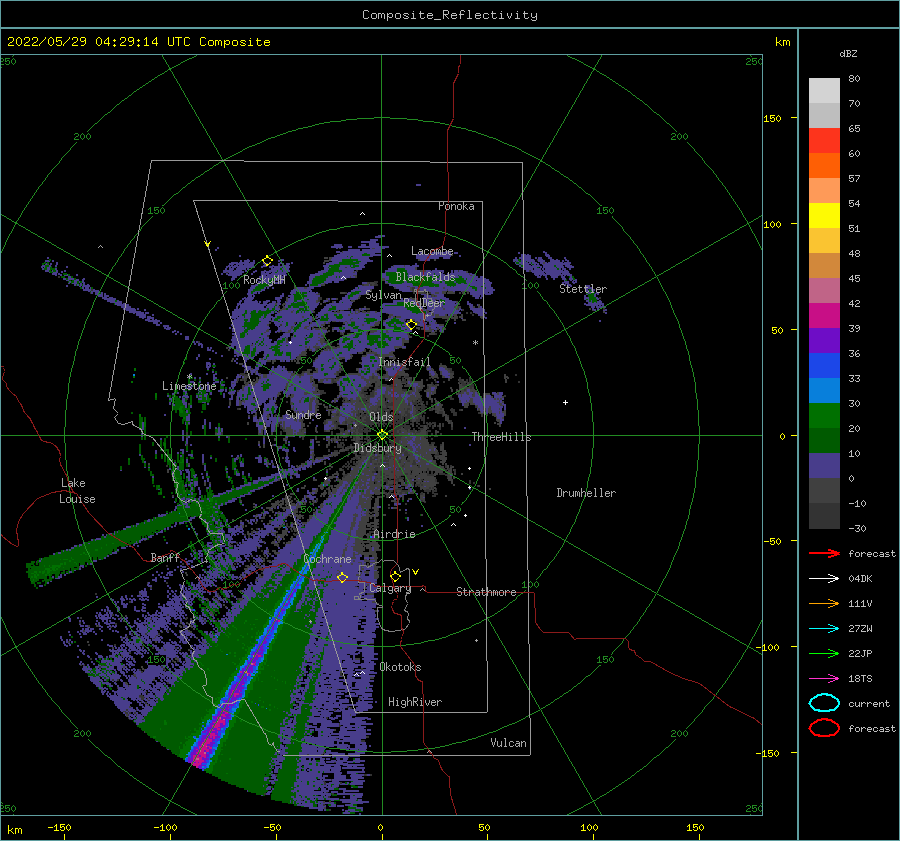Viewport: 900px width, 841px height.
Task: Select the Stettler label
Action: pos(583,289)
